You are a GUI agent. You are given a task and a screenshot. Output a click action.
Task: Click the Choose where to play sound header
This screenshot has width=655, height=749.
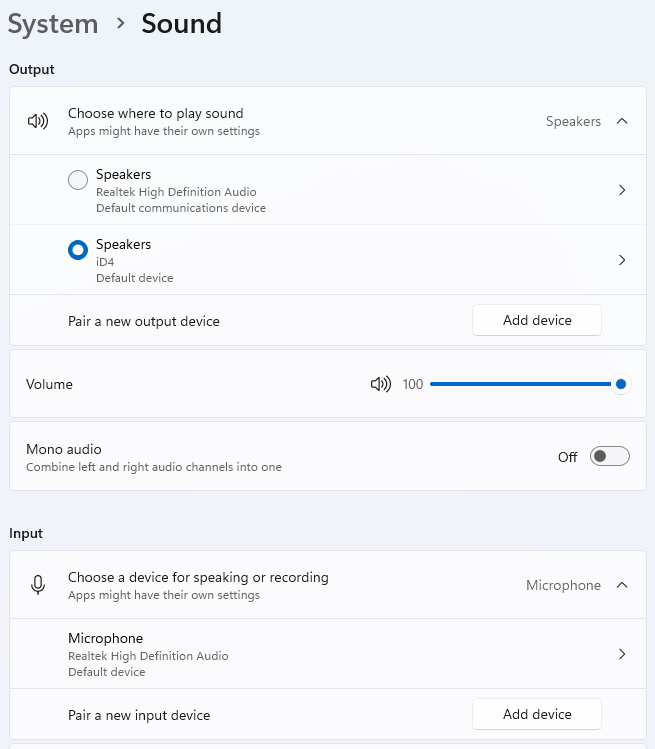pos(156,113)
